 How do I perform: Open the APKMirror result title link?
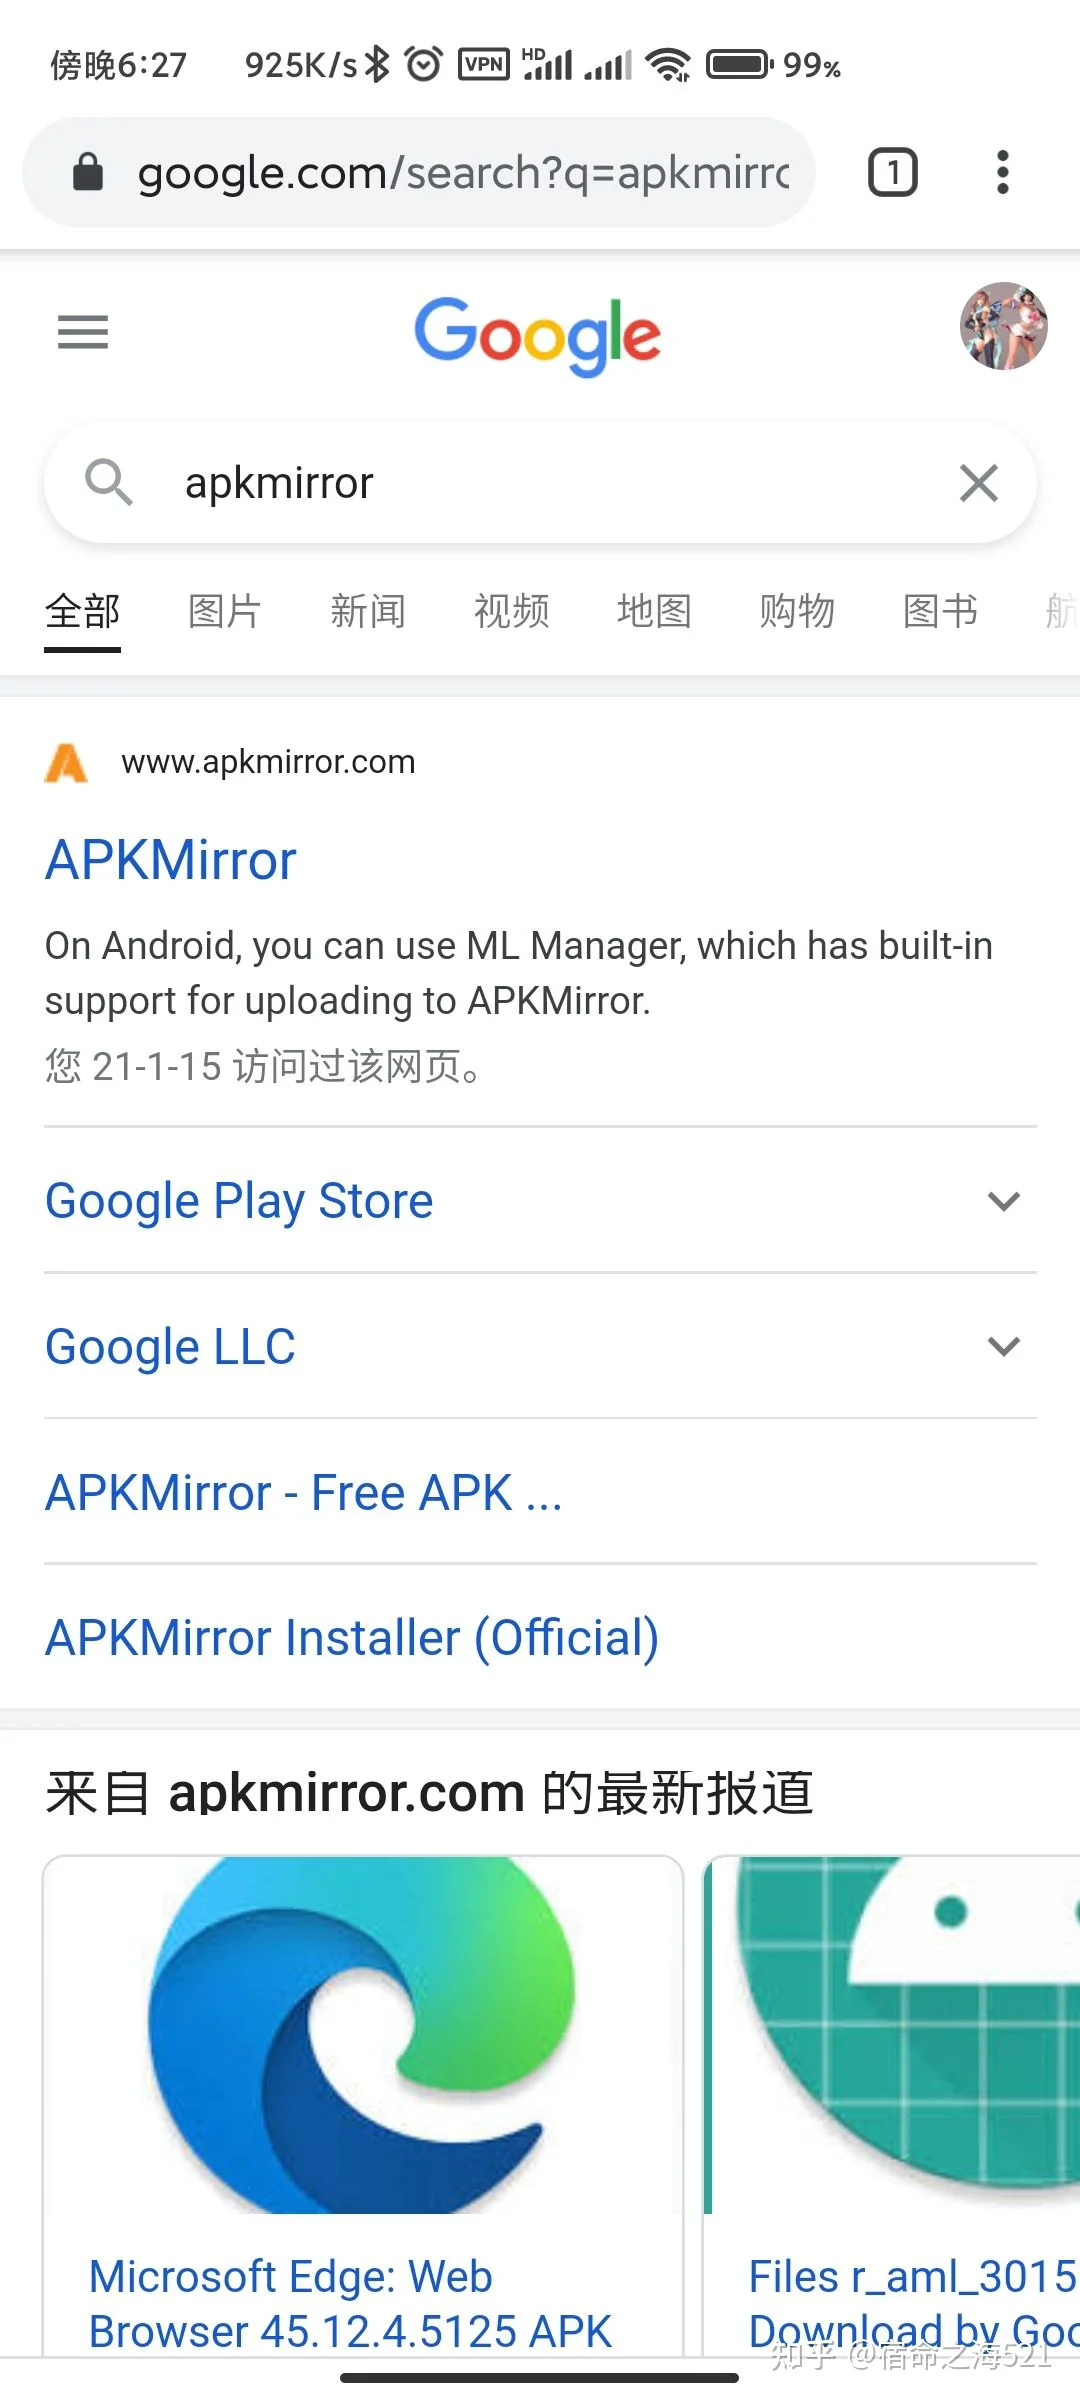(171, 860)
